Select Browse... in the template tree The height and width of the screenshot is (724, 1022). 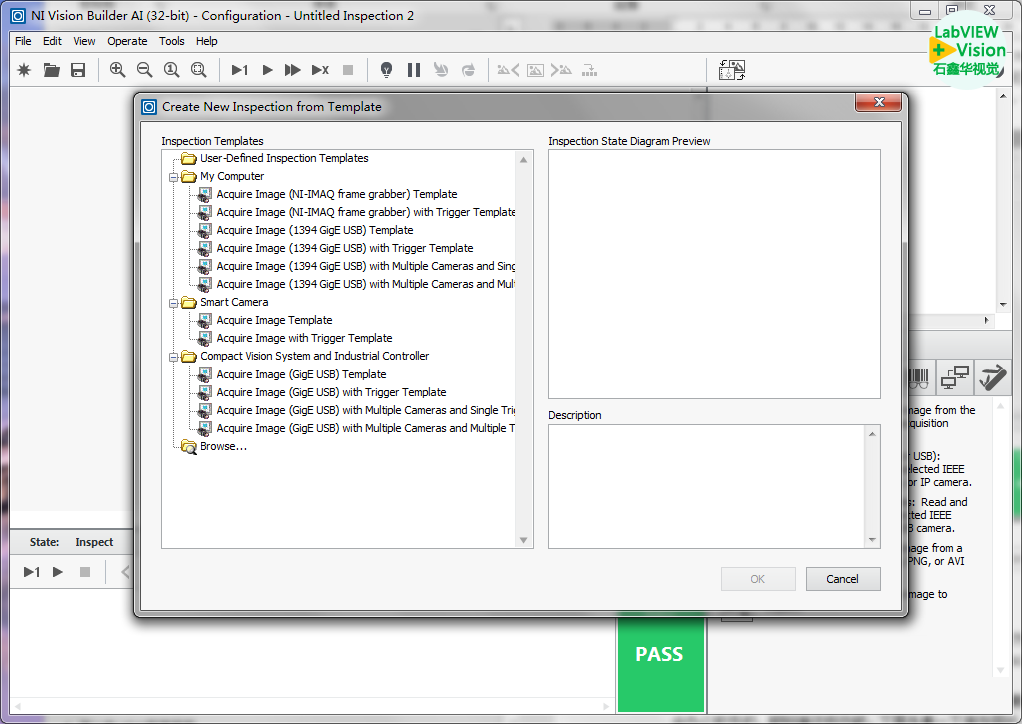tap(223, 446)
